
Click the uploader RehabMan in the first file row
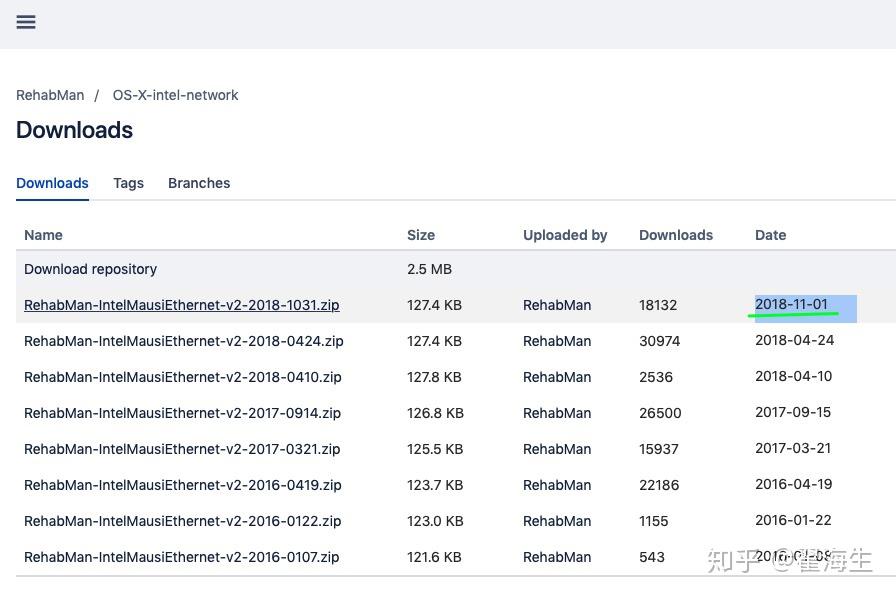click(557, 305)
